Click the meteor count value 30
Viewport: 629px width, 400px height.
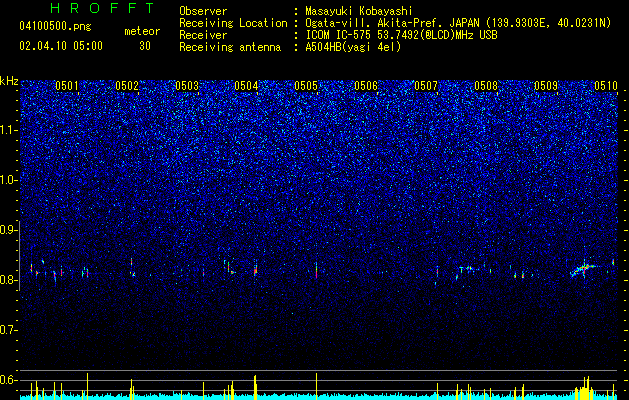pyautogui.click(x=145, y=46)
